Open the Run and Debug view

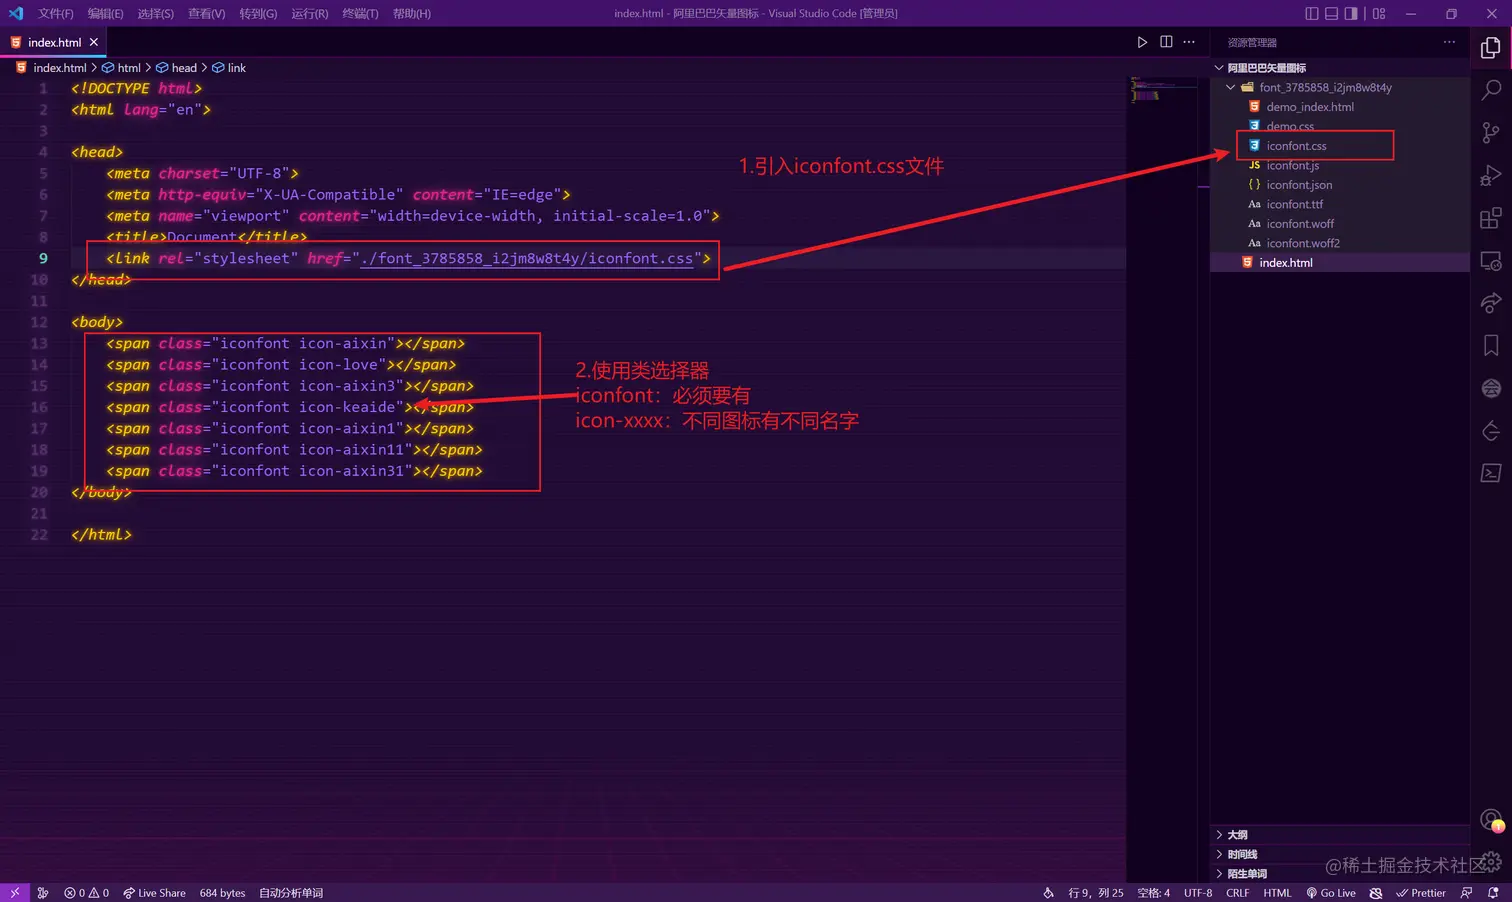(x=1491, y=176)
